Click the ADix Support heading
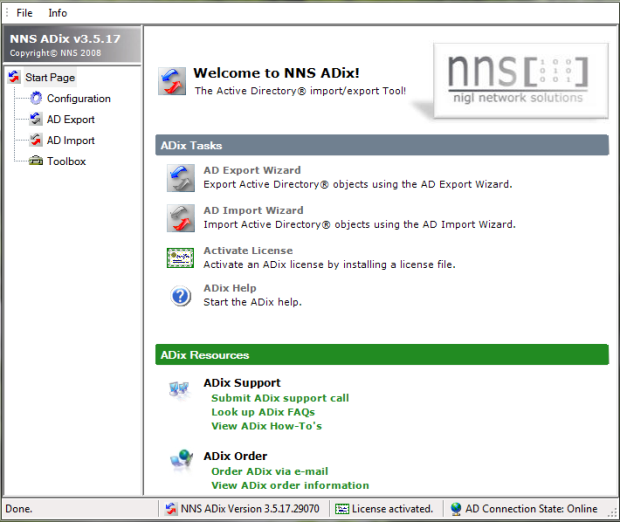The width and height of the screenshot is (620, 522). [242, 383]
